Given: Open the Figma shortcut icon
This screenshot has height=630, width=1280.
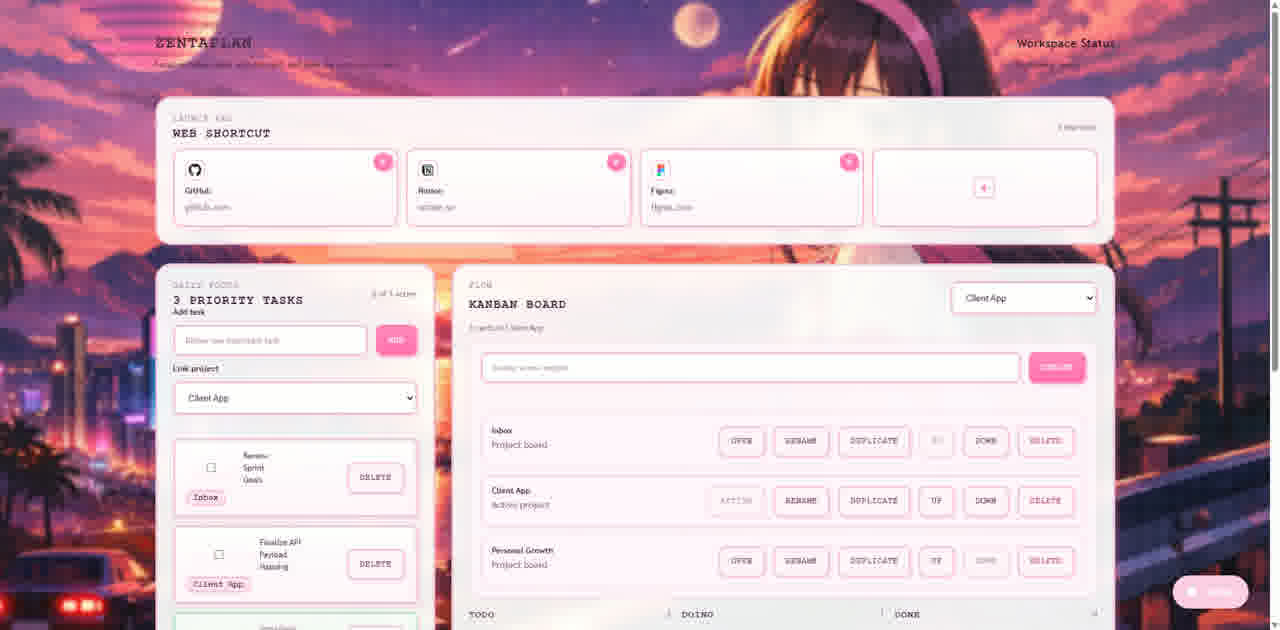Looking at the screenshot, I should [661, 170].
